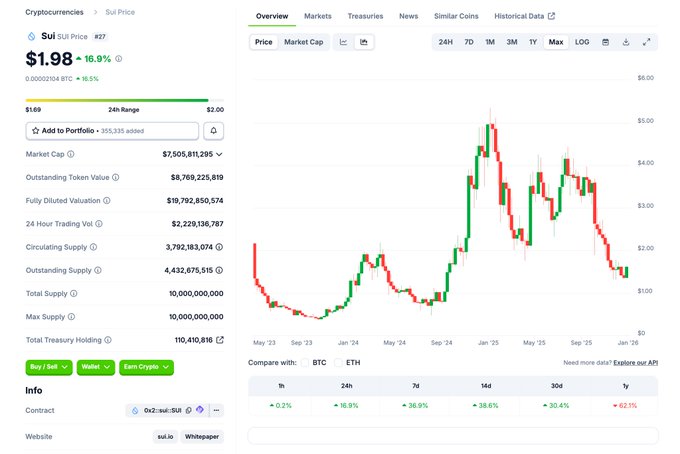Open the Buy / Sell dropdown

pyautogui.click(x=50, y=367)
